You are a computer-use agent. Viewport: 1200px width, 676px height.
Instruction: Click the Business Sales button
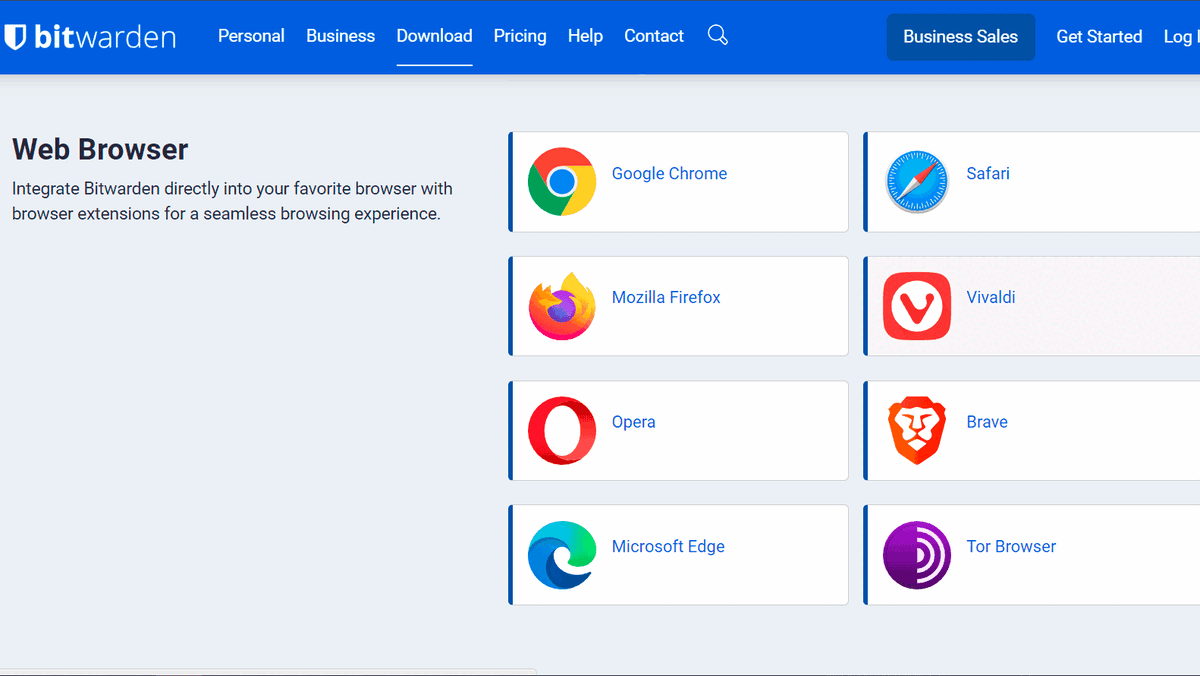(960, 37)
